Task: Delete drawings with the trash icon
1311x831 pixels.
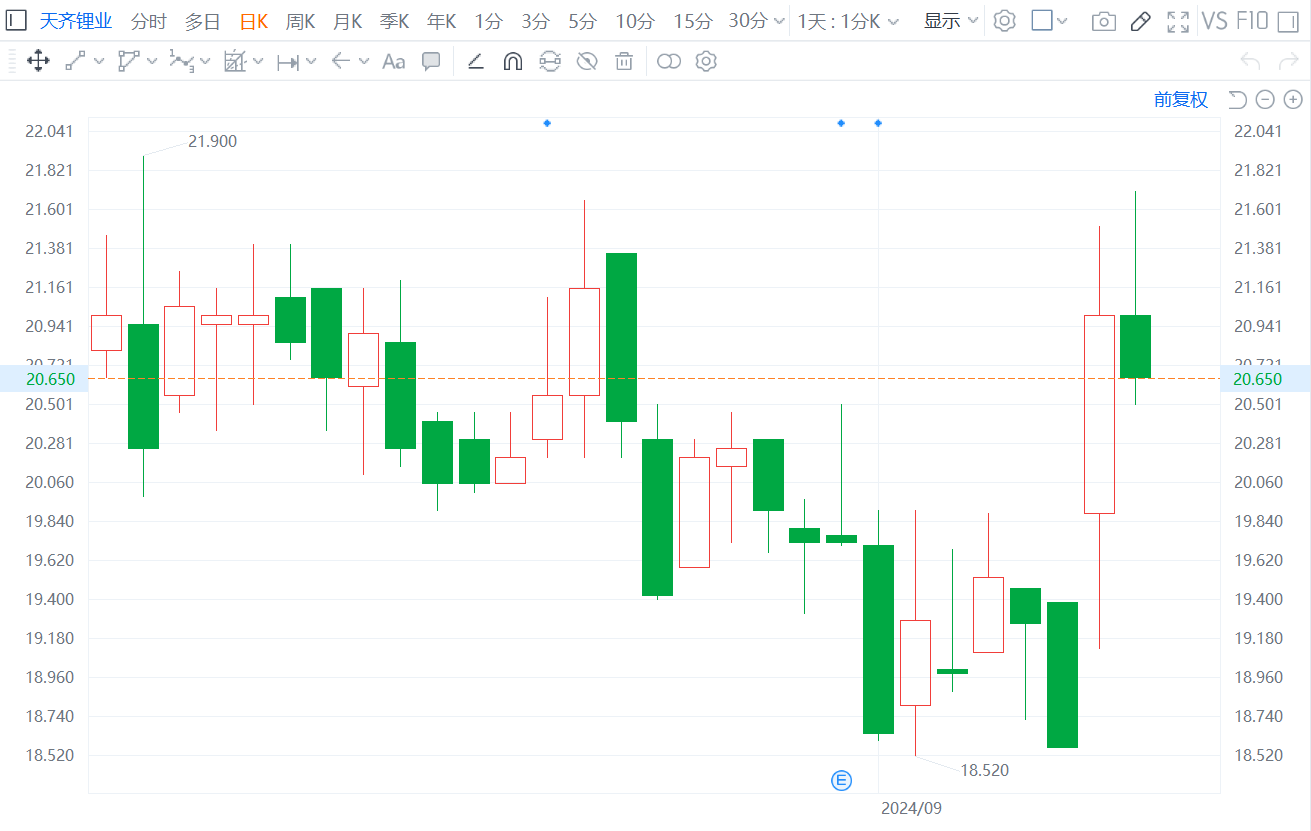Action: click(x=624, y=62)
